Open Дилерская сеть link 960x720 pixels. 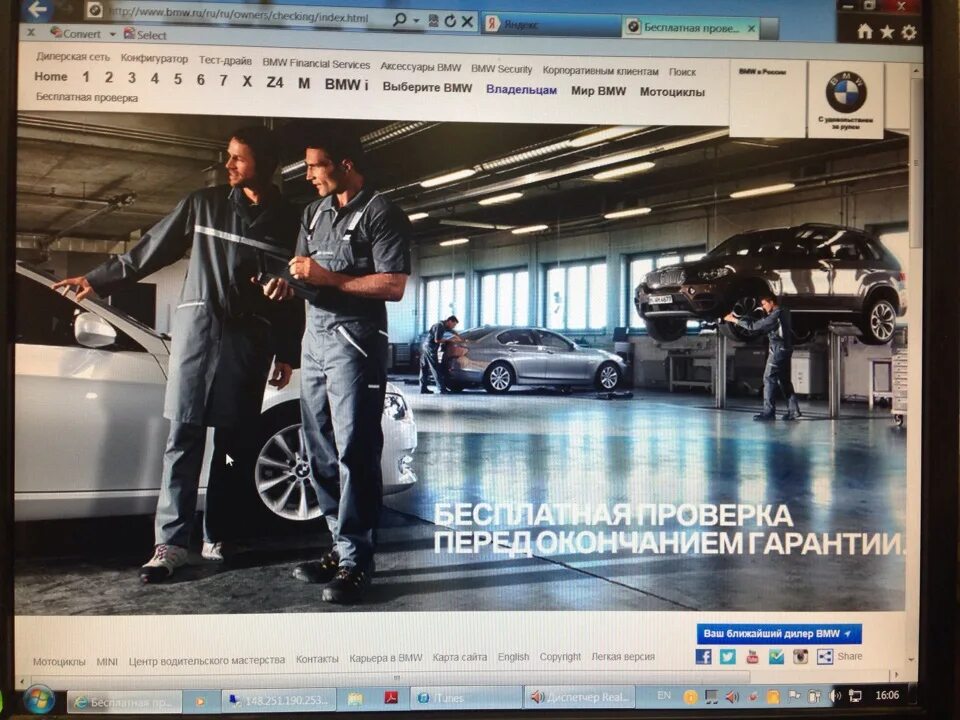[x=73, y=56]
